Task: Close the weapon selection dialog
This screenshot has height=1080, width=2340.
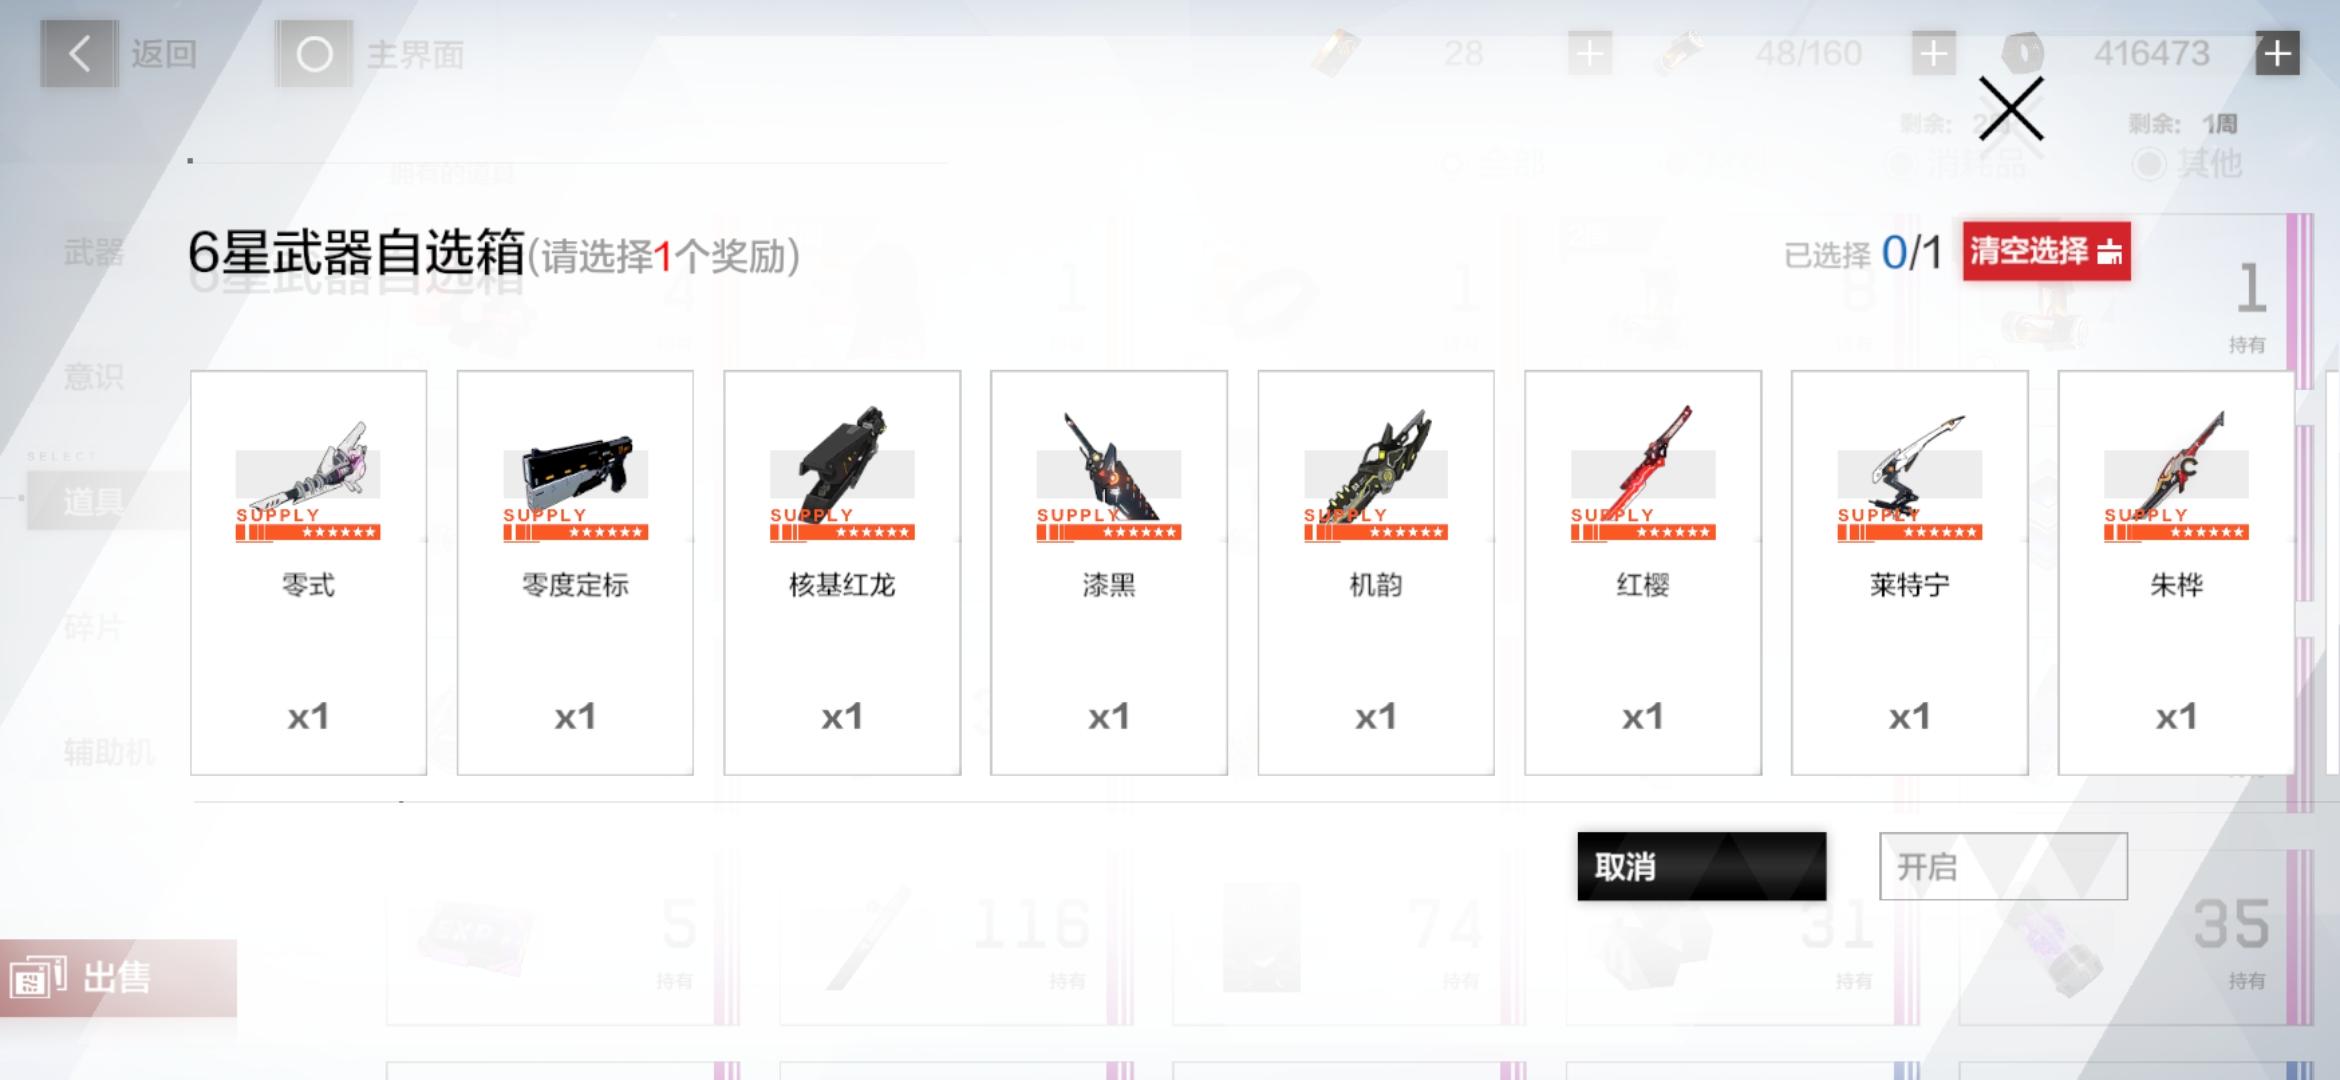Action: pyautogui.click(x=2010, y=108)
